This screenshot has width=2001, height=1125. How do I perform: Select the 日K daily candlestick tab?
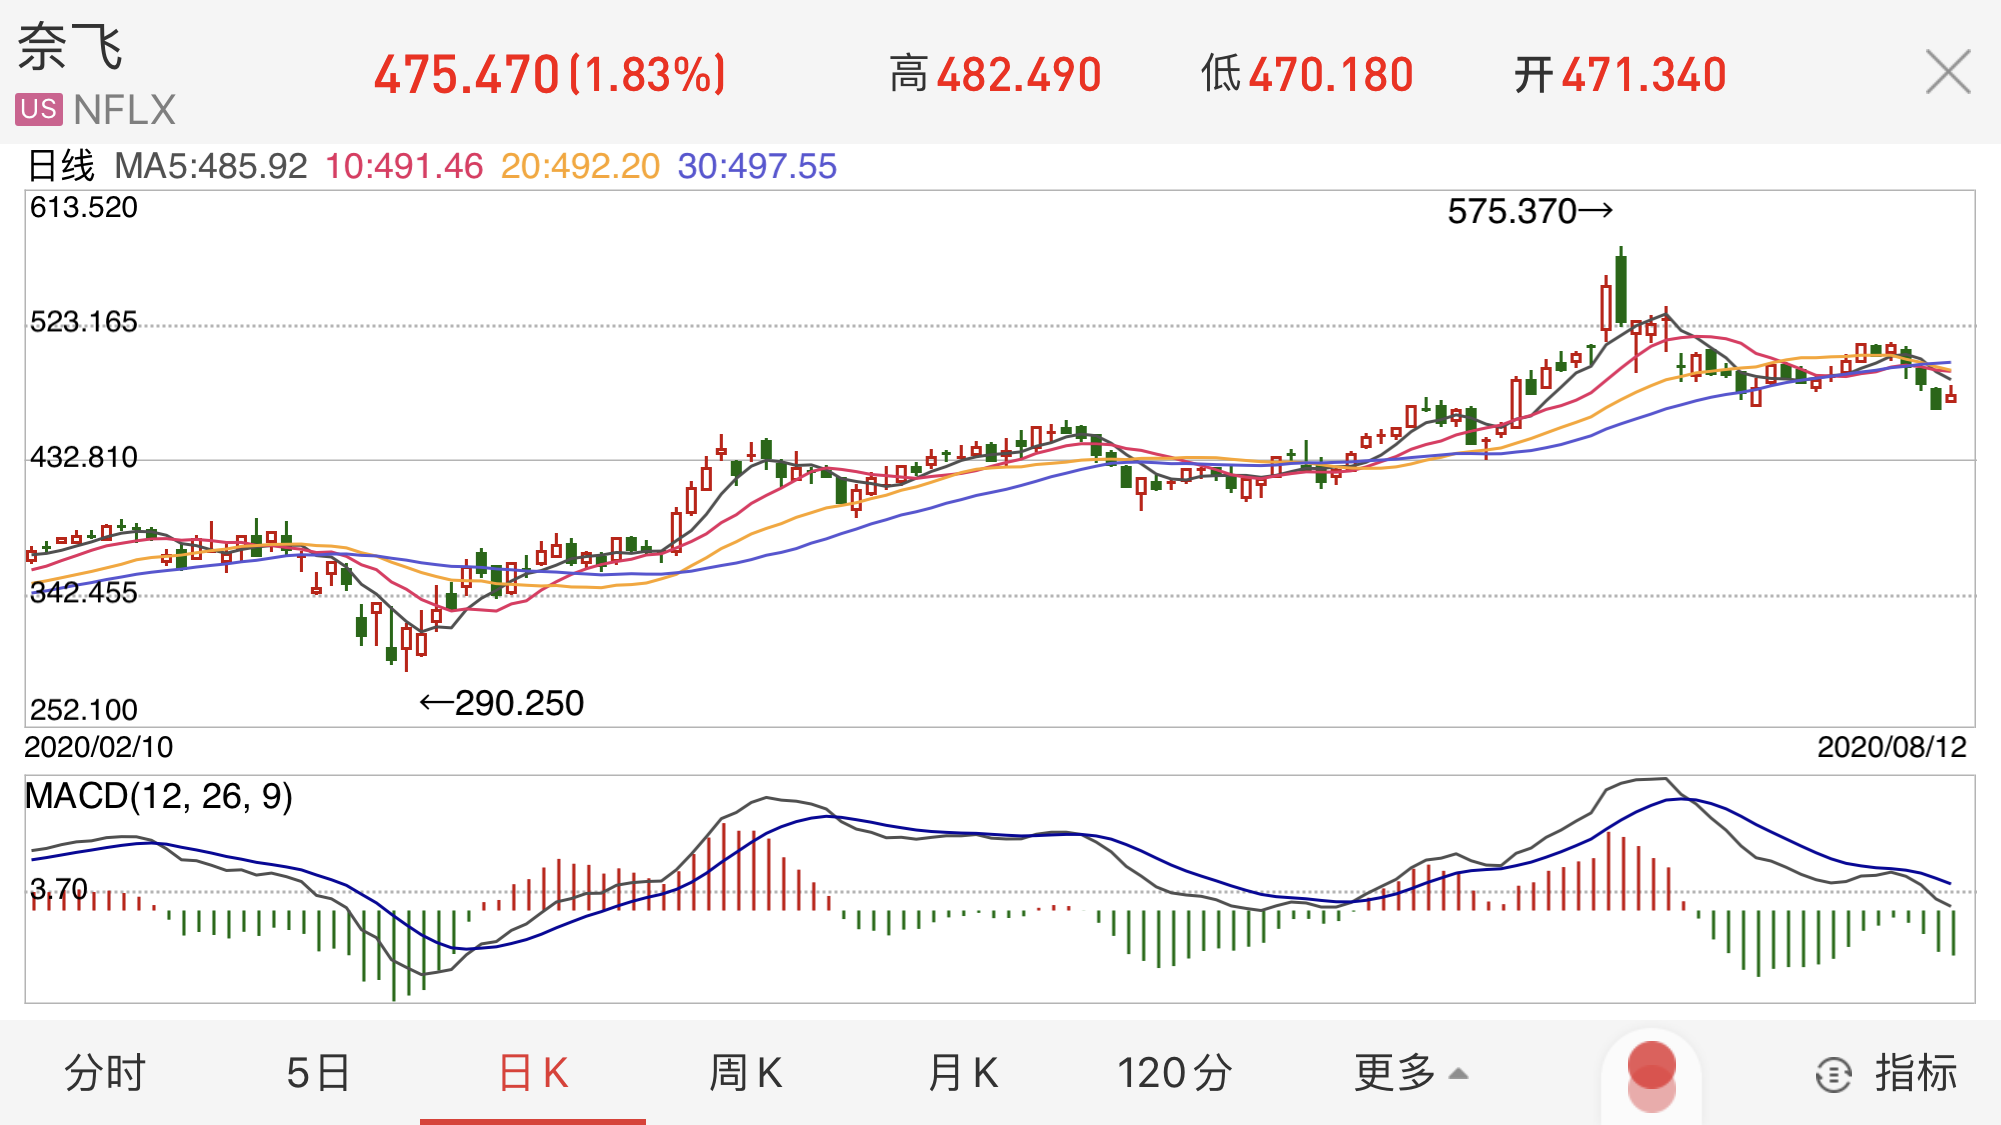(533, 1073)
